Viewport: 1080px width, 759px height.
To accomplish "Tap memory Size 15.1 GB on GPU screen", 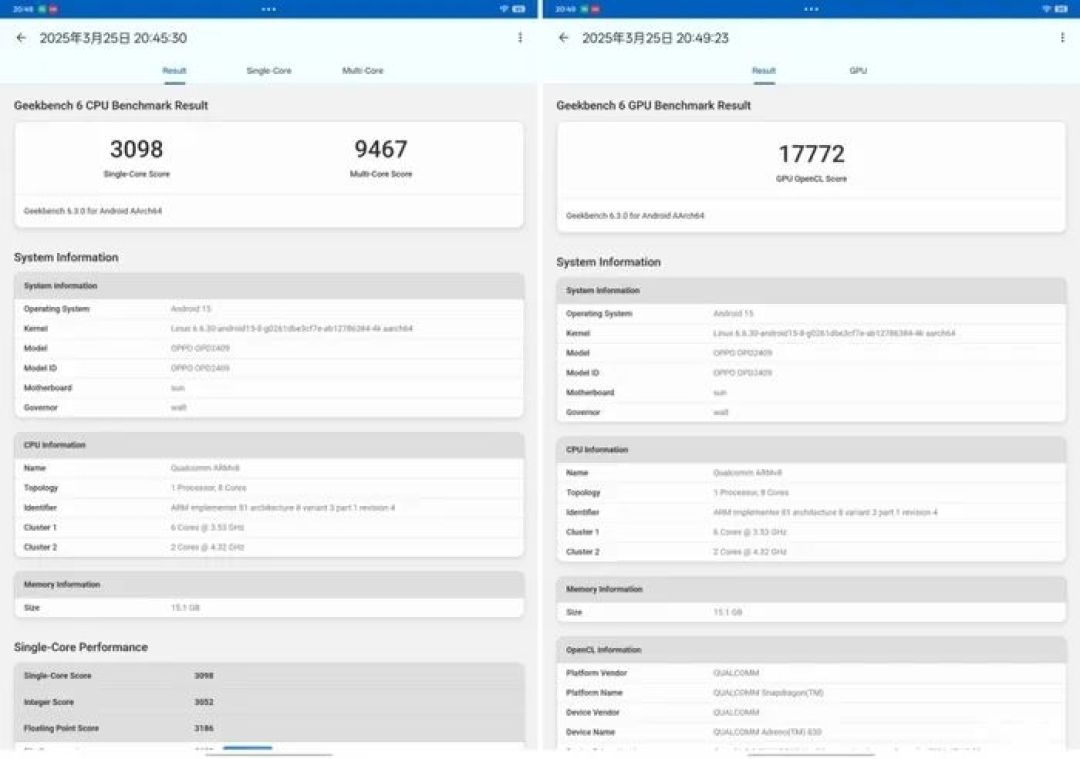I will coord(727,612).
